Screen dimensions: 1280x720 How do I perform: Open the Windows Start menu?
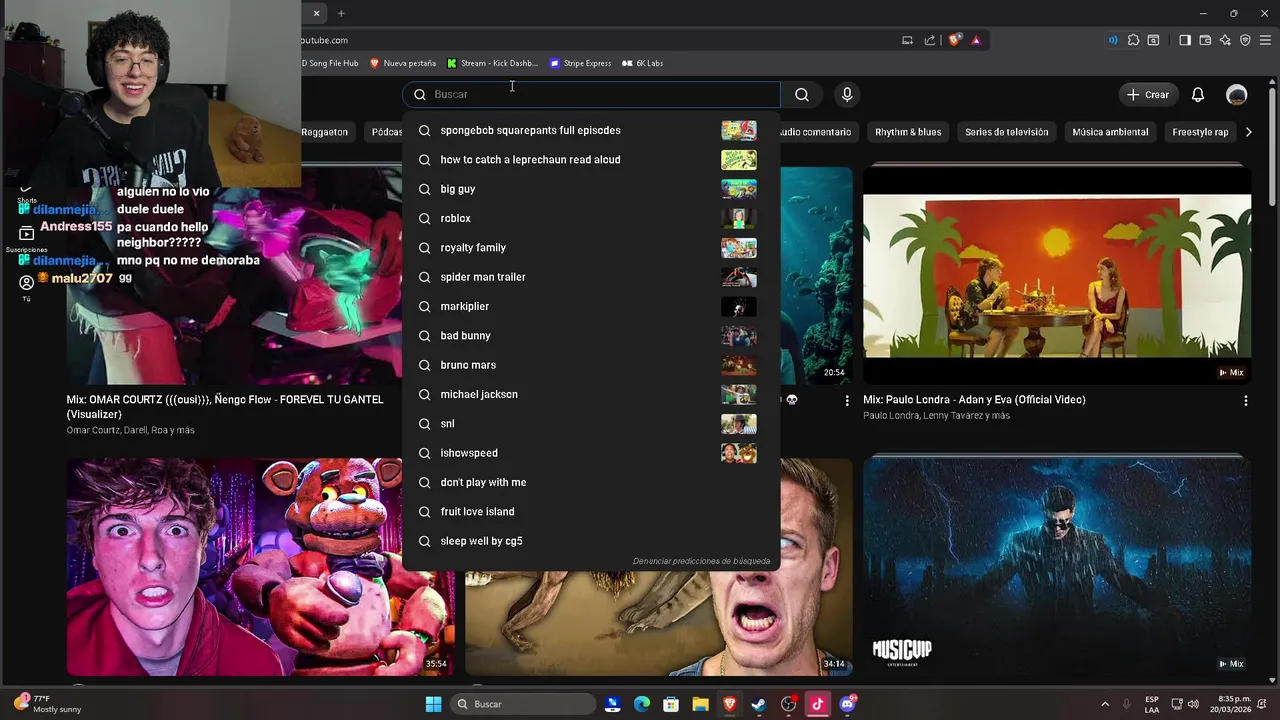[x=433, y=704]
